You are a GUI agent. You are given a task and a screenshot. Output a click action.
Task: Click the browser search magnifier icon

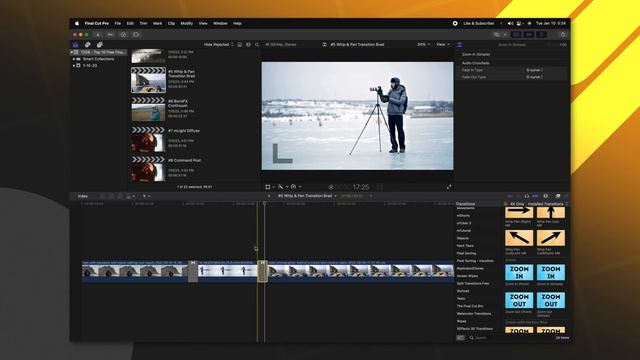click(x=257, y=44)
